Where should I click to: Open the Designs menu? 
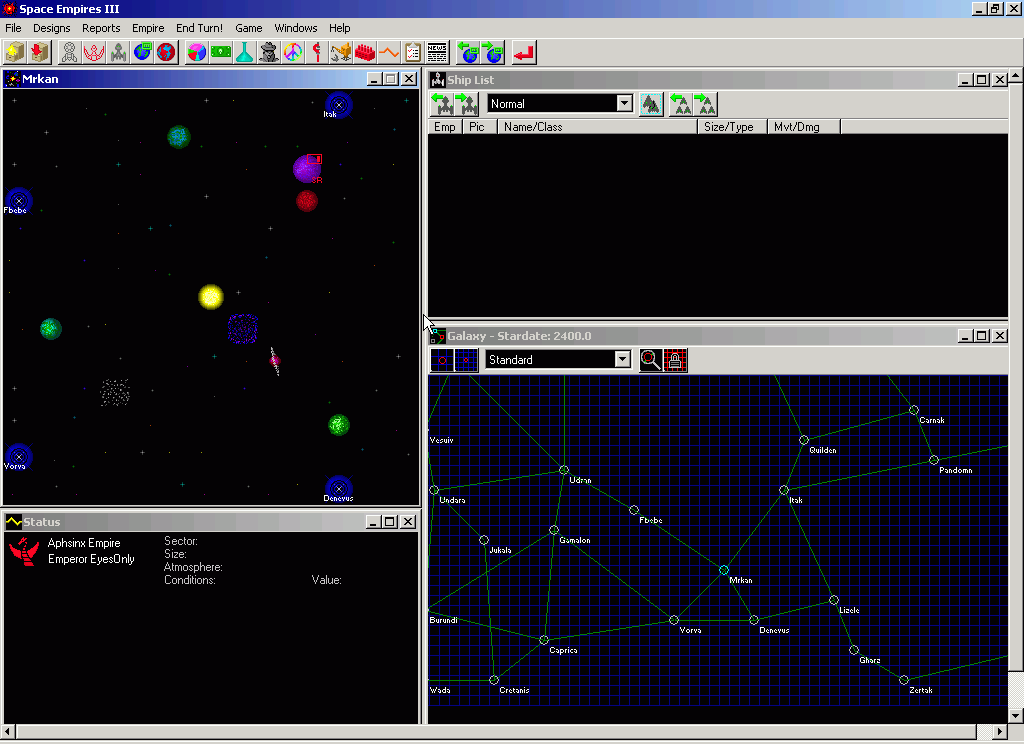coord(52,28)
